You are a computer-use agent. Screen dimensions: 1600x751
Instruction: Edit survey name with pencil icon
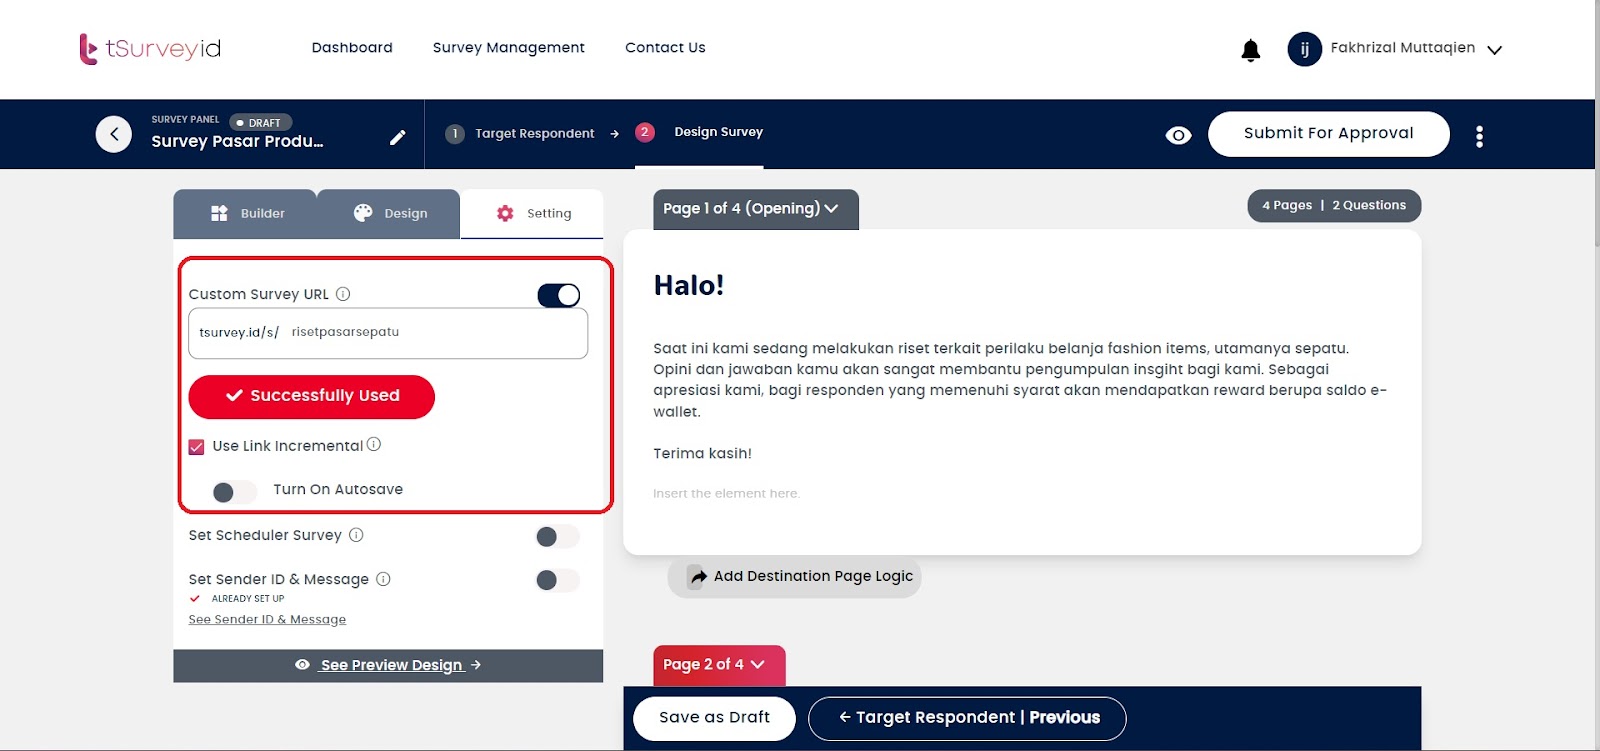coord(397,138)
